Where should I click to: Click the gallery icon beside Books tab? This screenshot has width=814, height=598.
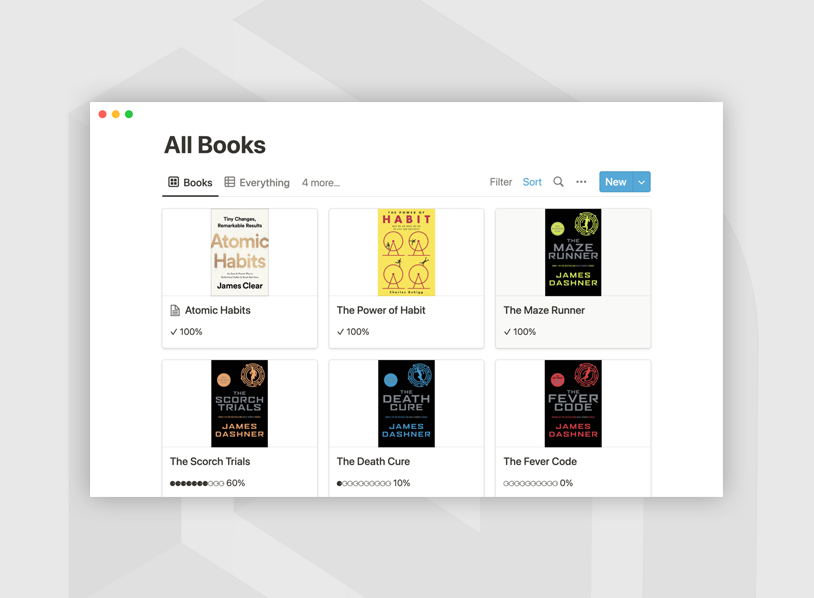173,182
